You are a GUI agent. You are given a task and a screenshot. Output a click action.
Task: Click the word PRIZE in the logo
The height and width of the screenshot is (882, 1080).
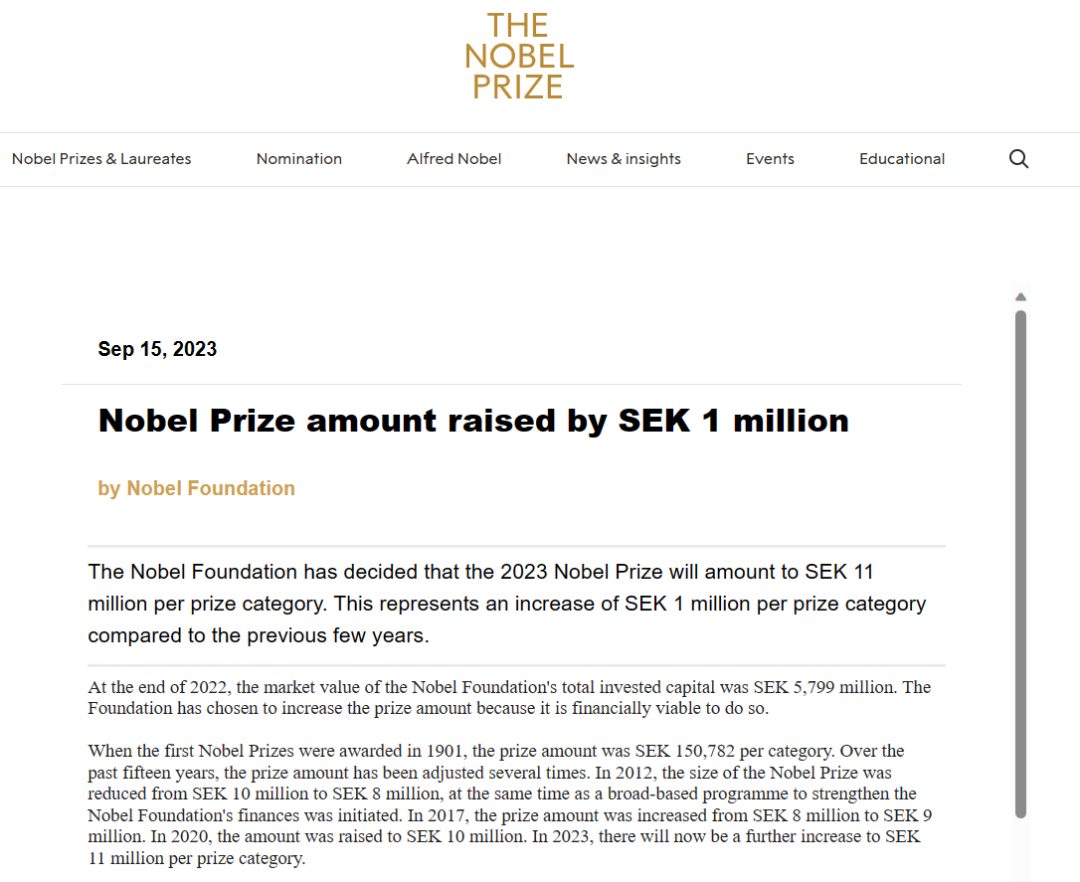518,87
